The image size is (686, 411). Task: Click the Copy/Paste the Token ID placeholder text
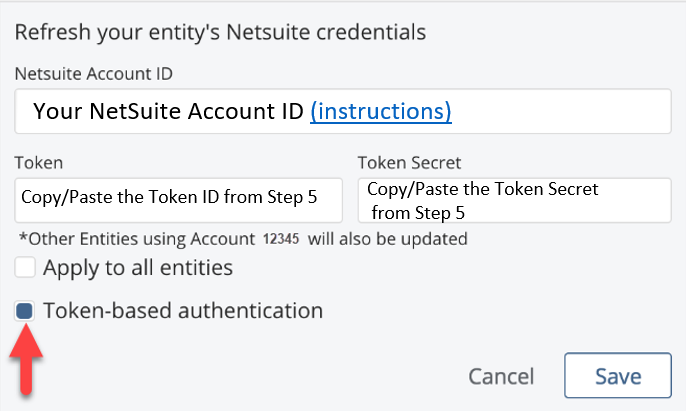169,198
